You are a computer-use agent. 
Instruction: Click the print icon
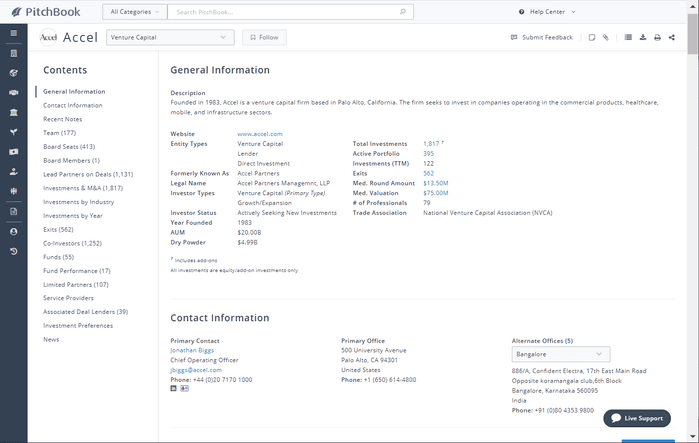click(x=657, y=37)
